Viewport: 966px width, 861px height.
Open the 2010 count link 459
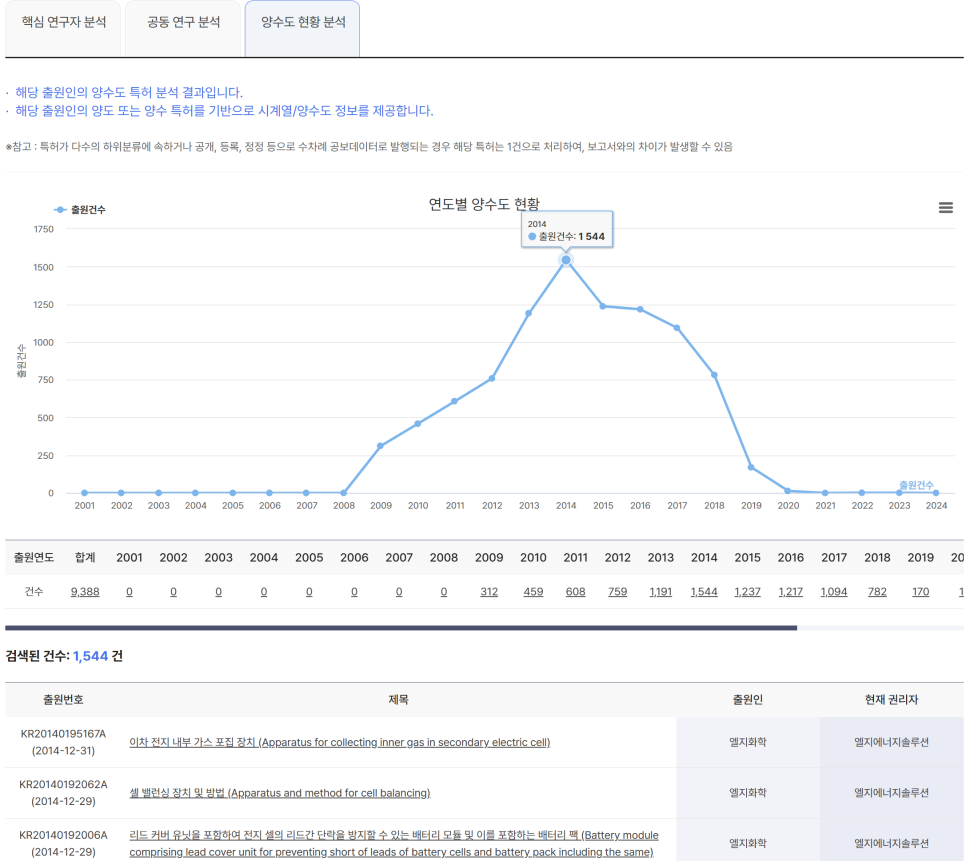click(x=534, y=592)
